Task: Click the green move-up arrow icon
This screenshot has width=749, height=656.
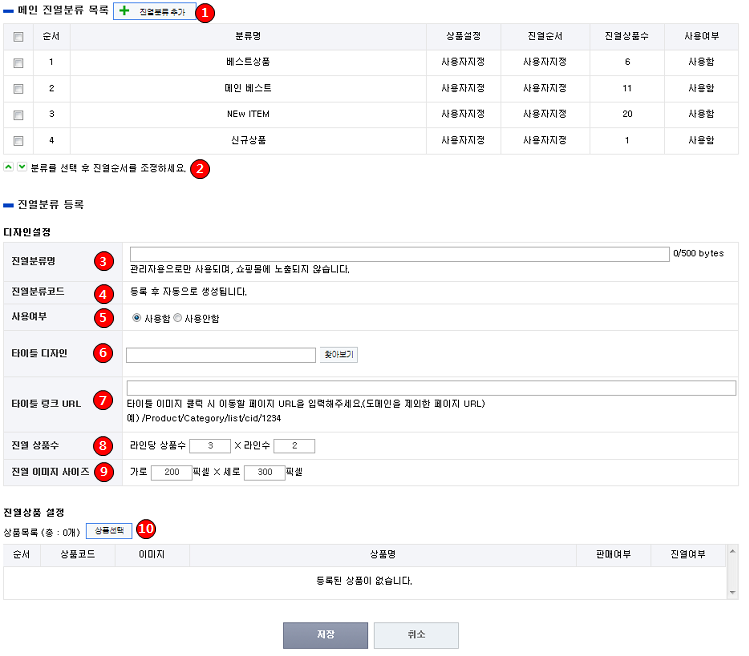Action: coord(9,167)
